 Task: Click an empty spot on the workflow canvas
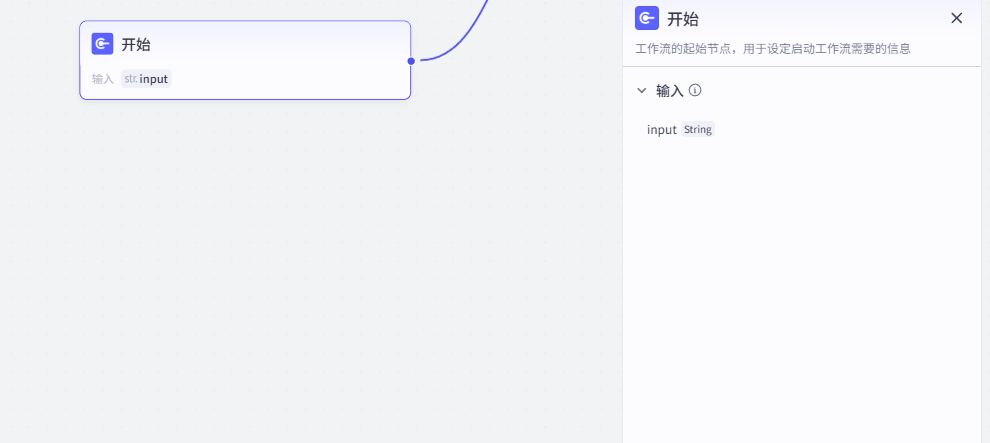[x=300, y=280]
